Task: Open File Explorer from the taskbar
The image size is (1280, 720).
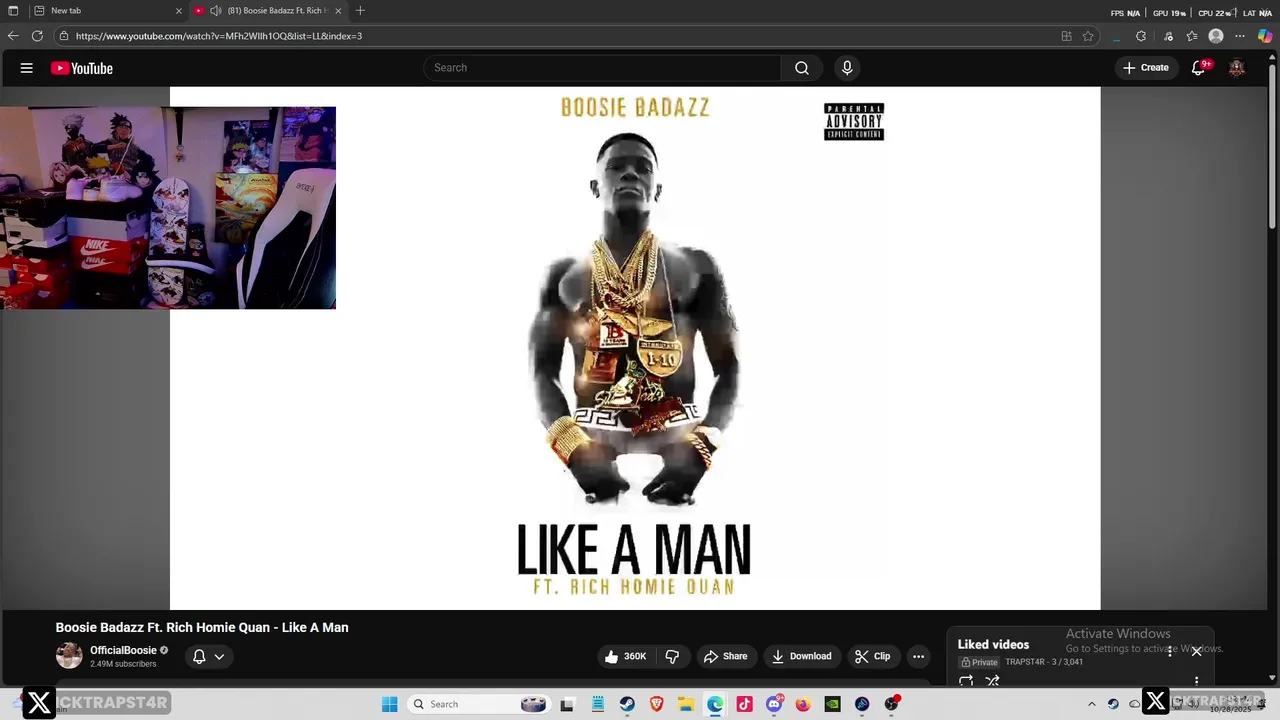Action: 686,704
